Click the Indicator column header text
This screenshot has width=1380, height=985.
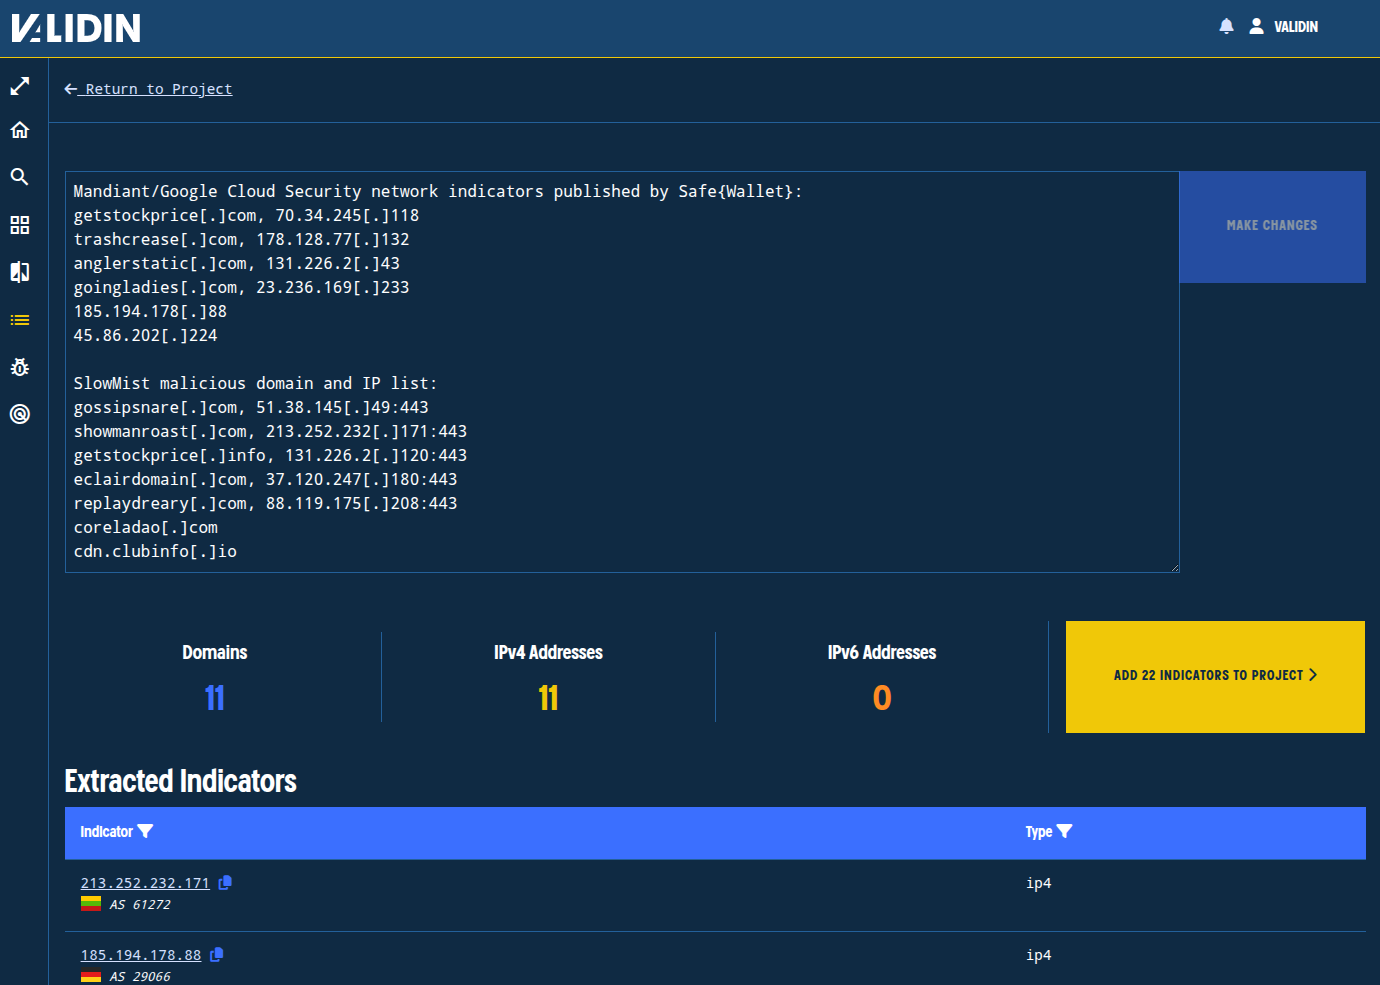(106, 832)
